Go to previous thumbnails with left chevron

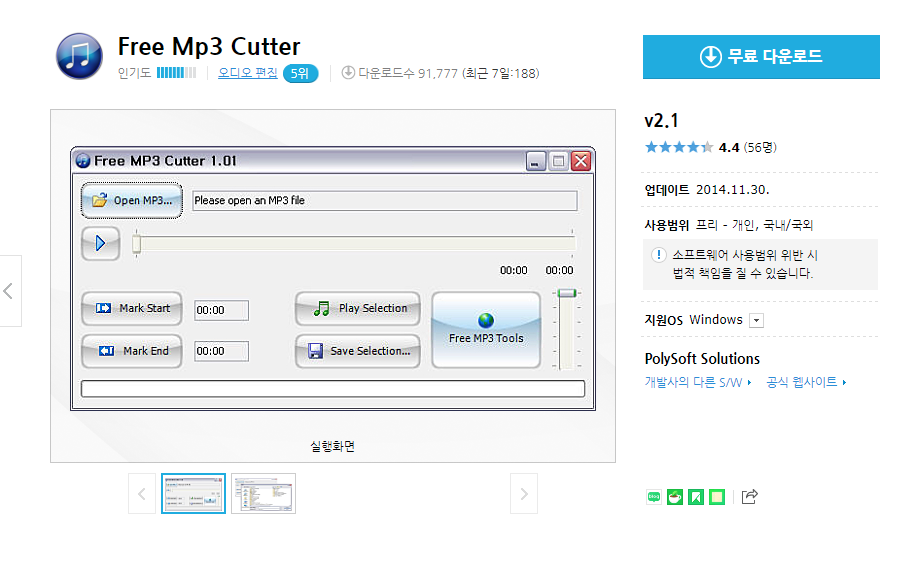coord(142,494)
